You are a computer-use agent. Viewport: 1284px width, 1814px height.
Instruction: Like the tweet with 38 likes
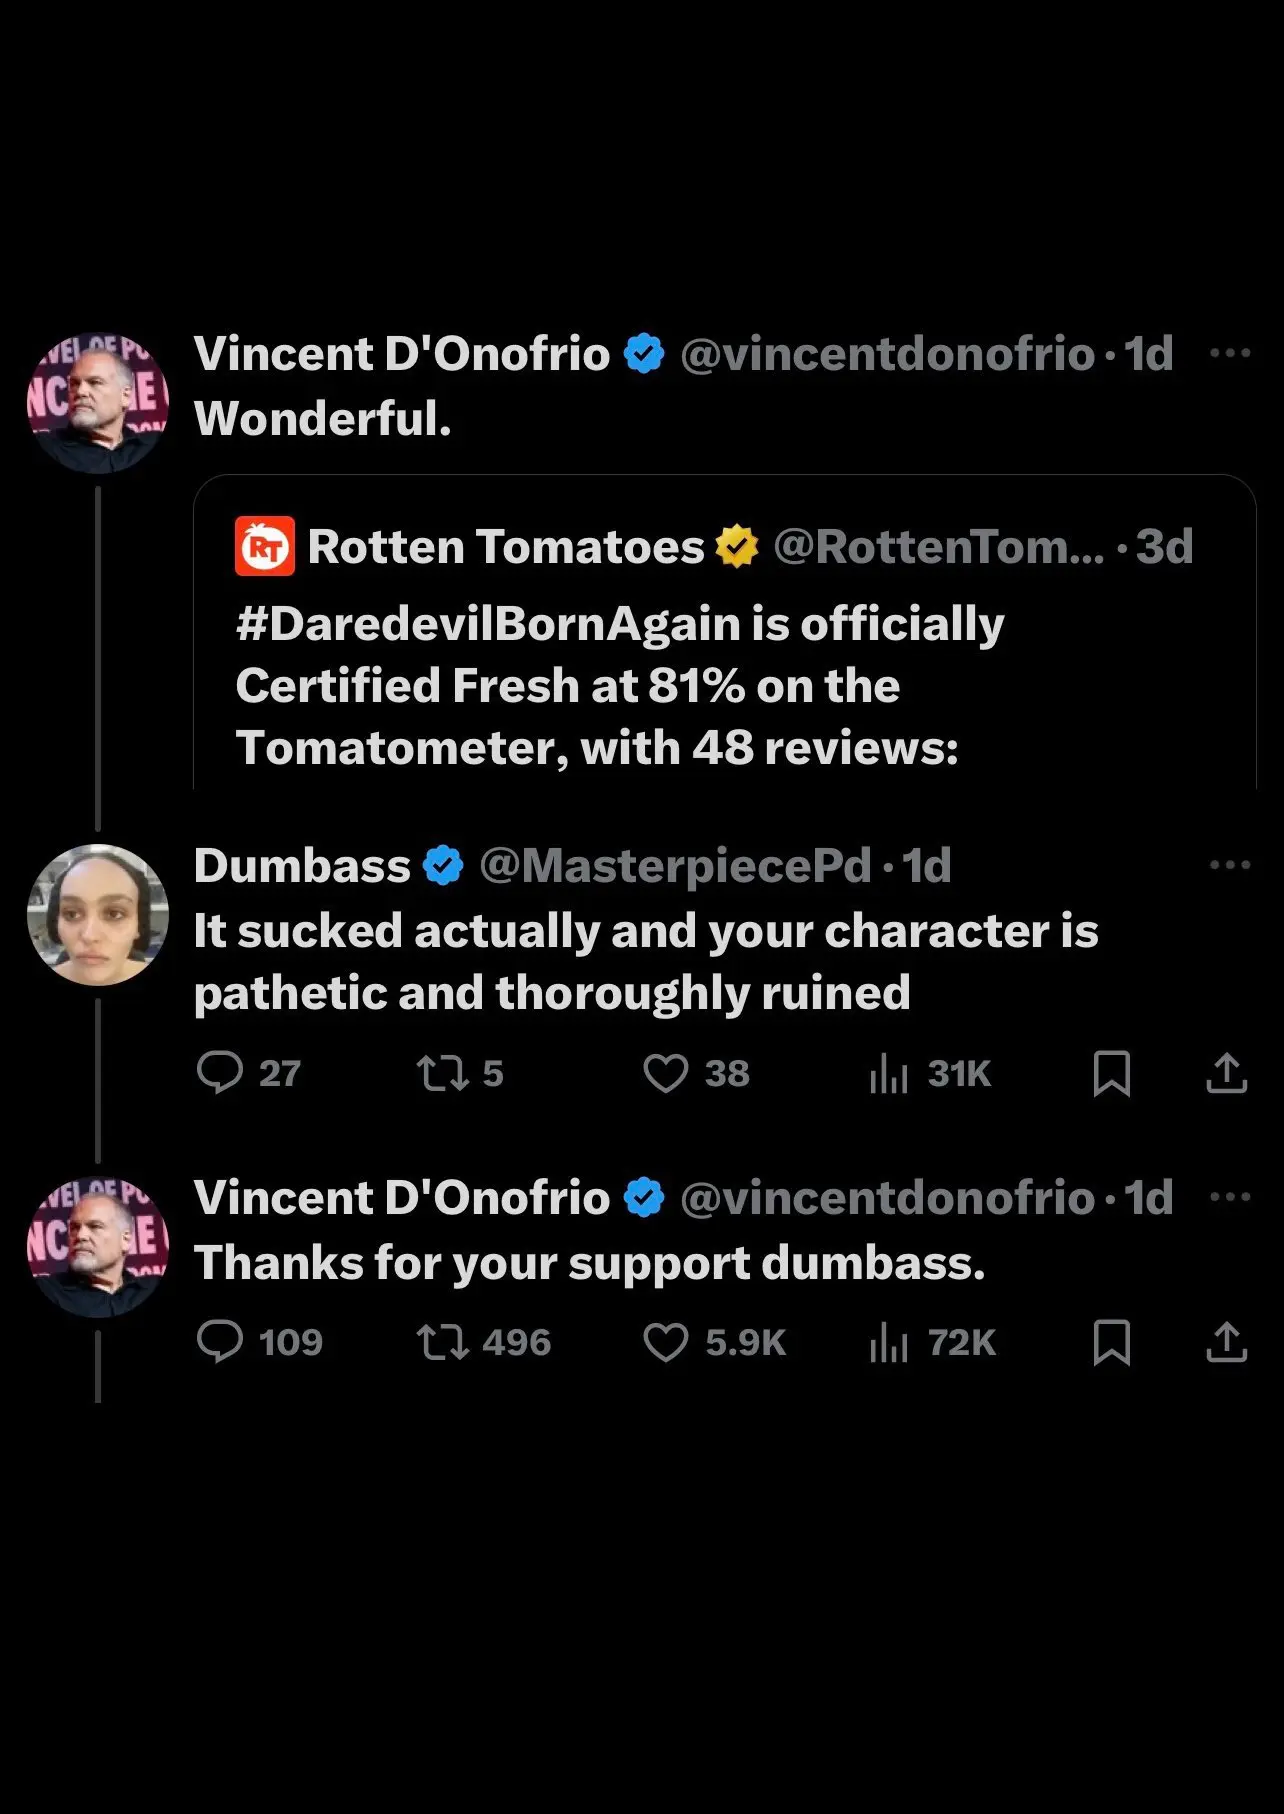(665, 1073)
